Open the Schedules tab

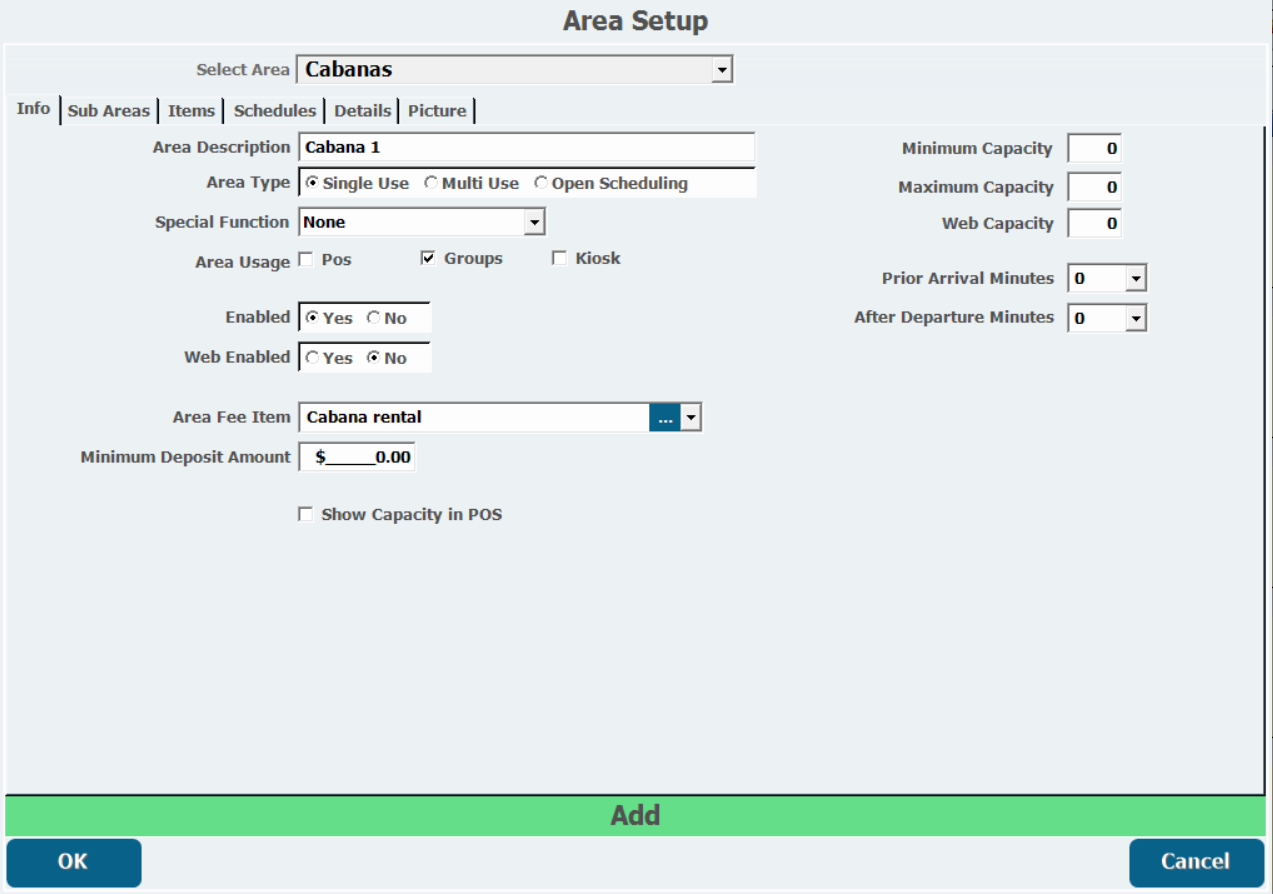pyautogui.click(x=274, y=111)
